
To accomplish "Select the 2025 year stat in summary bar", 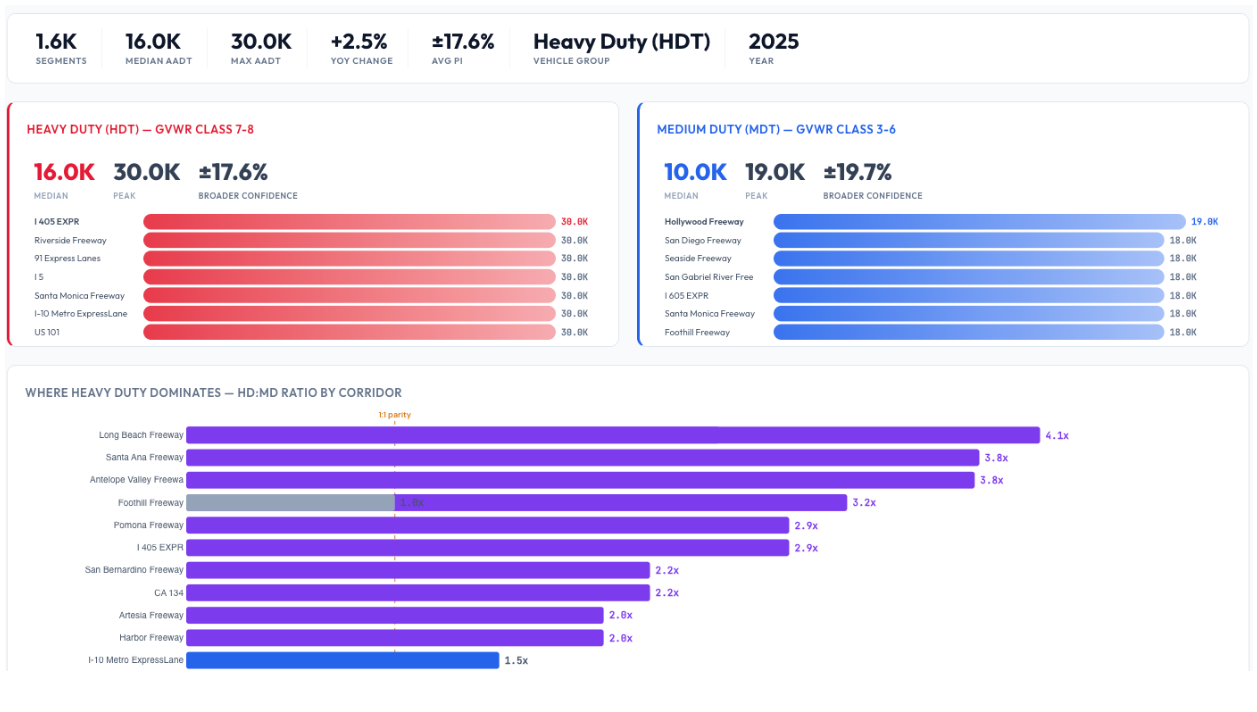I will [773, 48].
